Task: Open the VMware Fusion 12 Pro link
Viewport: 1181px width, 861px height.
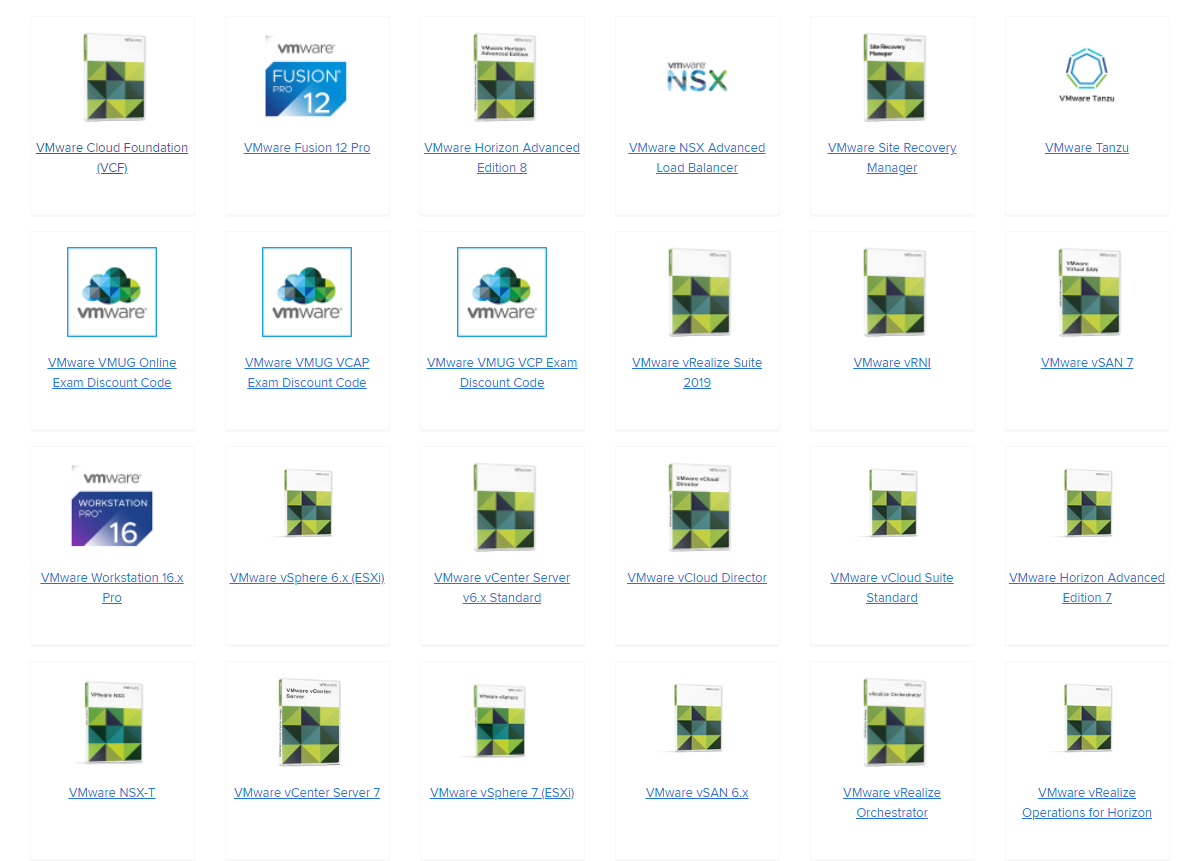Action: pyautogui.click(x=307, y=148)
